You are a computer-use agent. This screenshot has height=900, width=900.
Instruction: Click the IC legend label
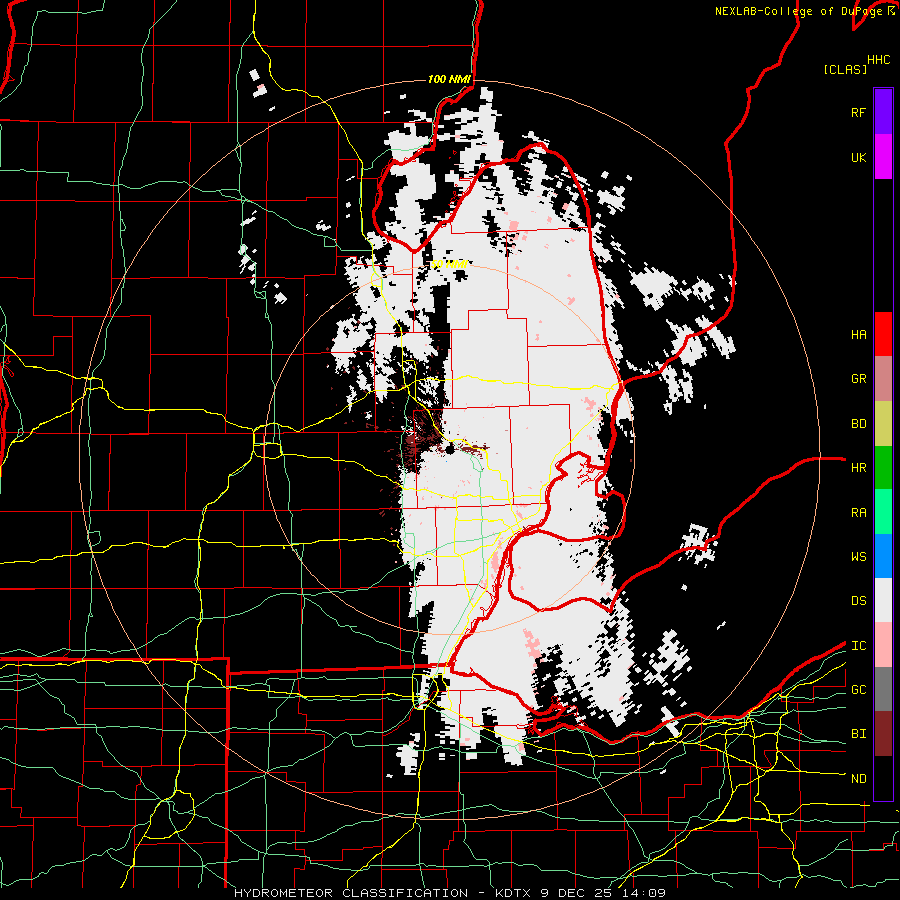859,646
